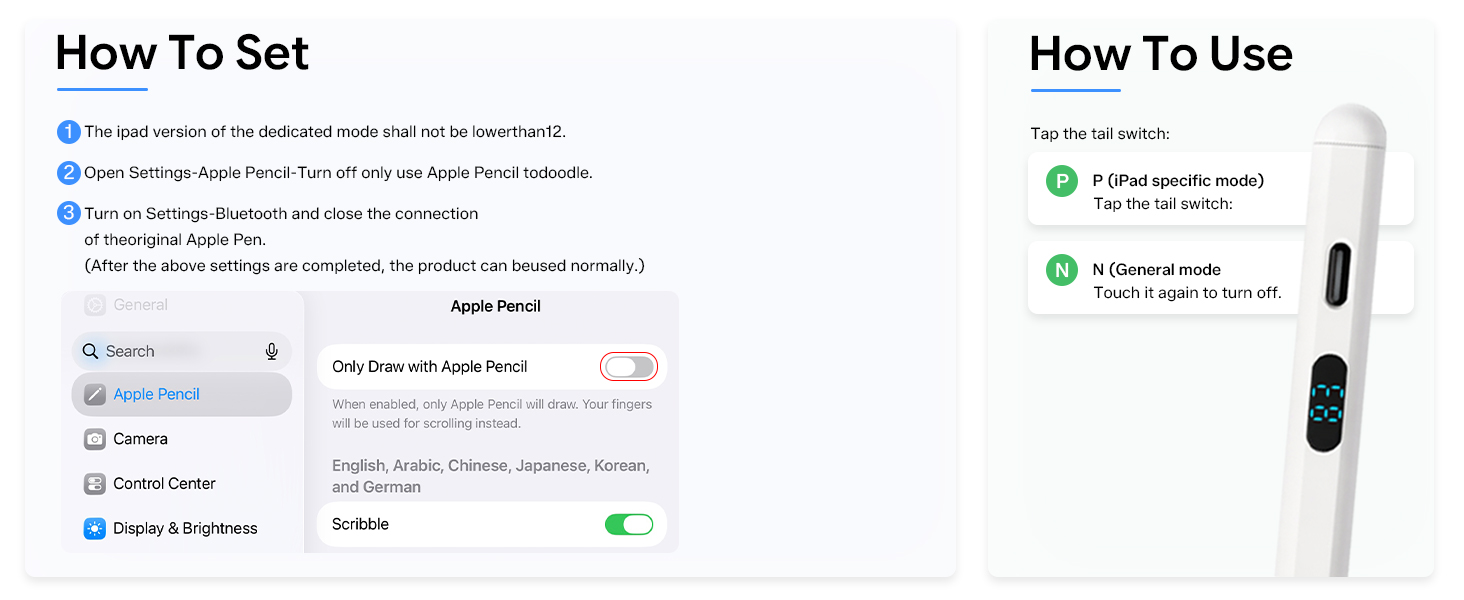Viewport: 1464px width, 600px height.
Task: Click the N (General mode) card
Action: (x=1220, y=278)
